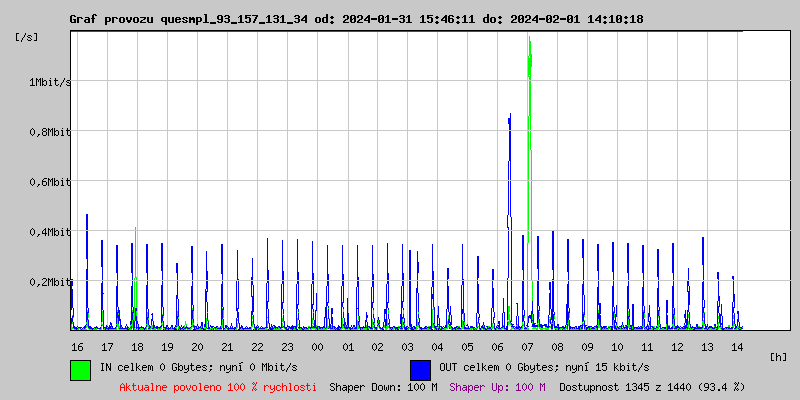Click the 0,4Mbit y-axis label

49,232
